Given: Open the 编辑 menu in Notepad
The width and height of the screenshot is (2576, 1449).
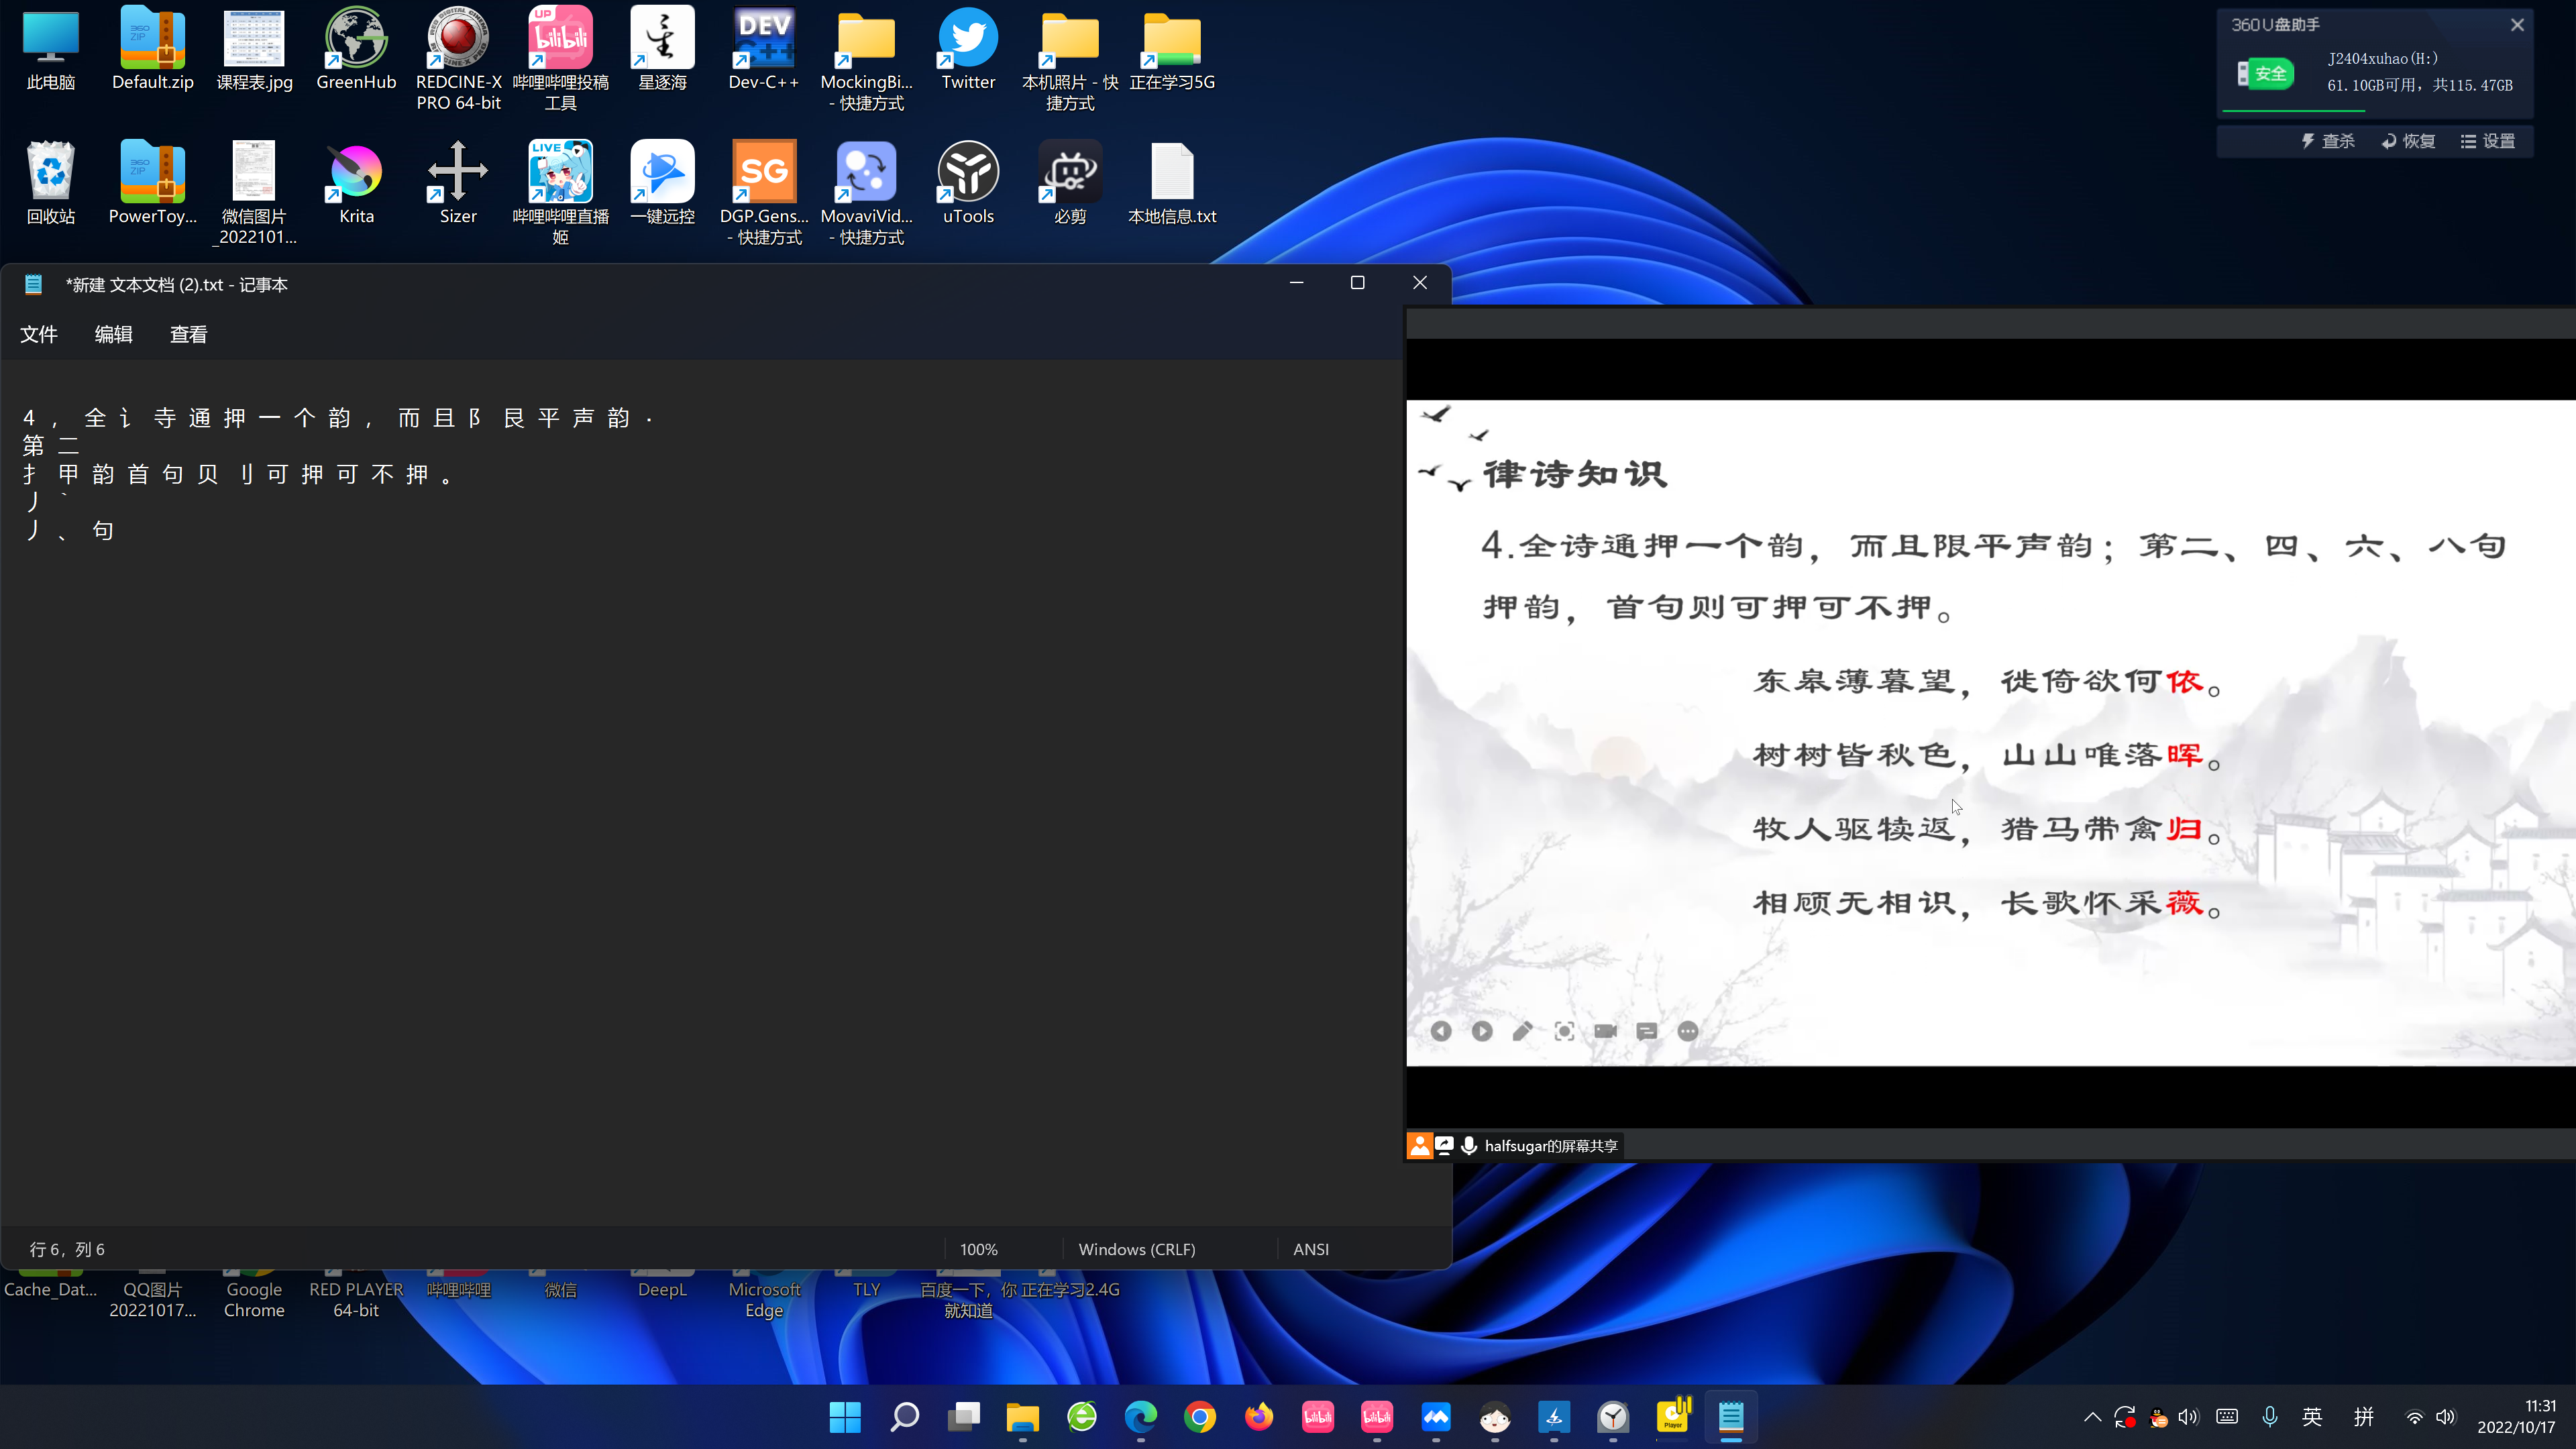Looking at the screenshot, I should (x=113, y=334).
